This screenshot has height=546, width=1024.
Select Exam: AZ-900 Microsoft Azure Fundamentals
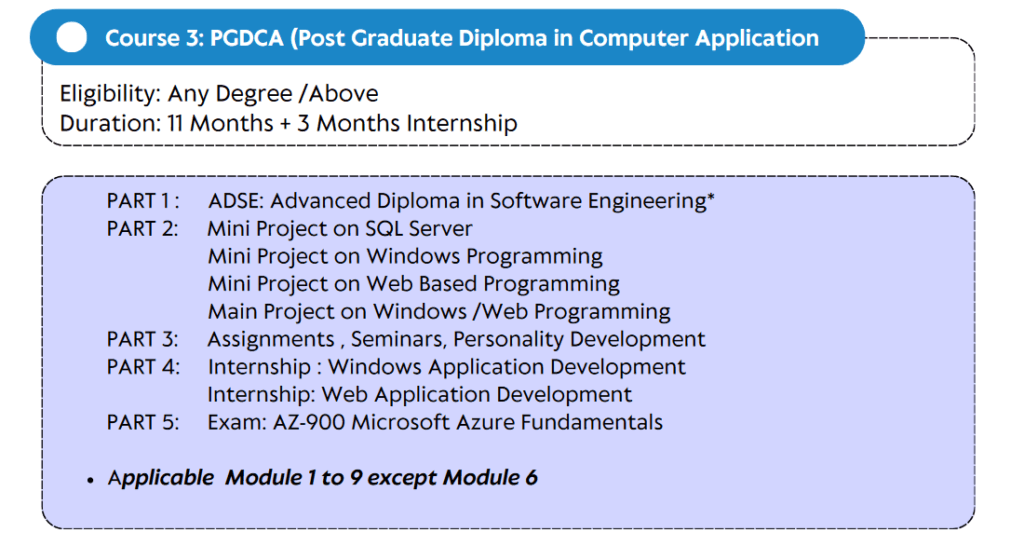click(435, 422)
